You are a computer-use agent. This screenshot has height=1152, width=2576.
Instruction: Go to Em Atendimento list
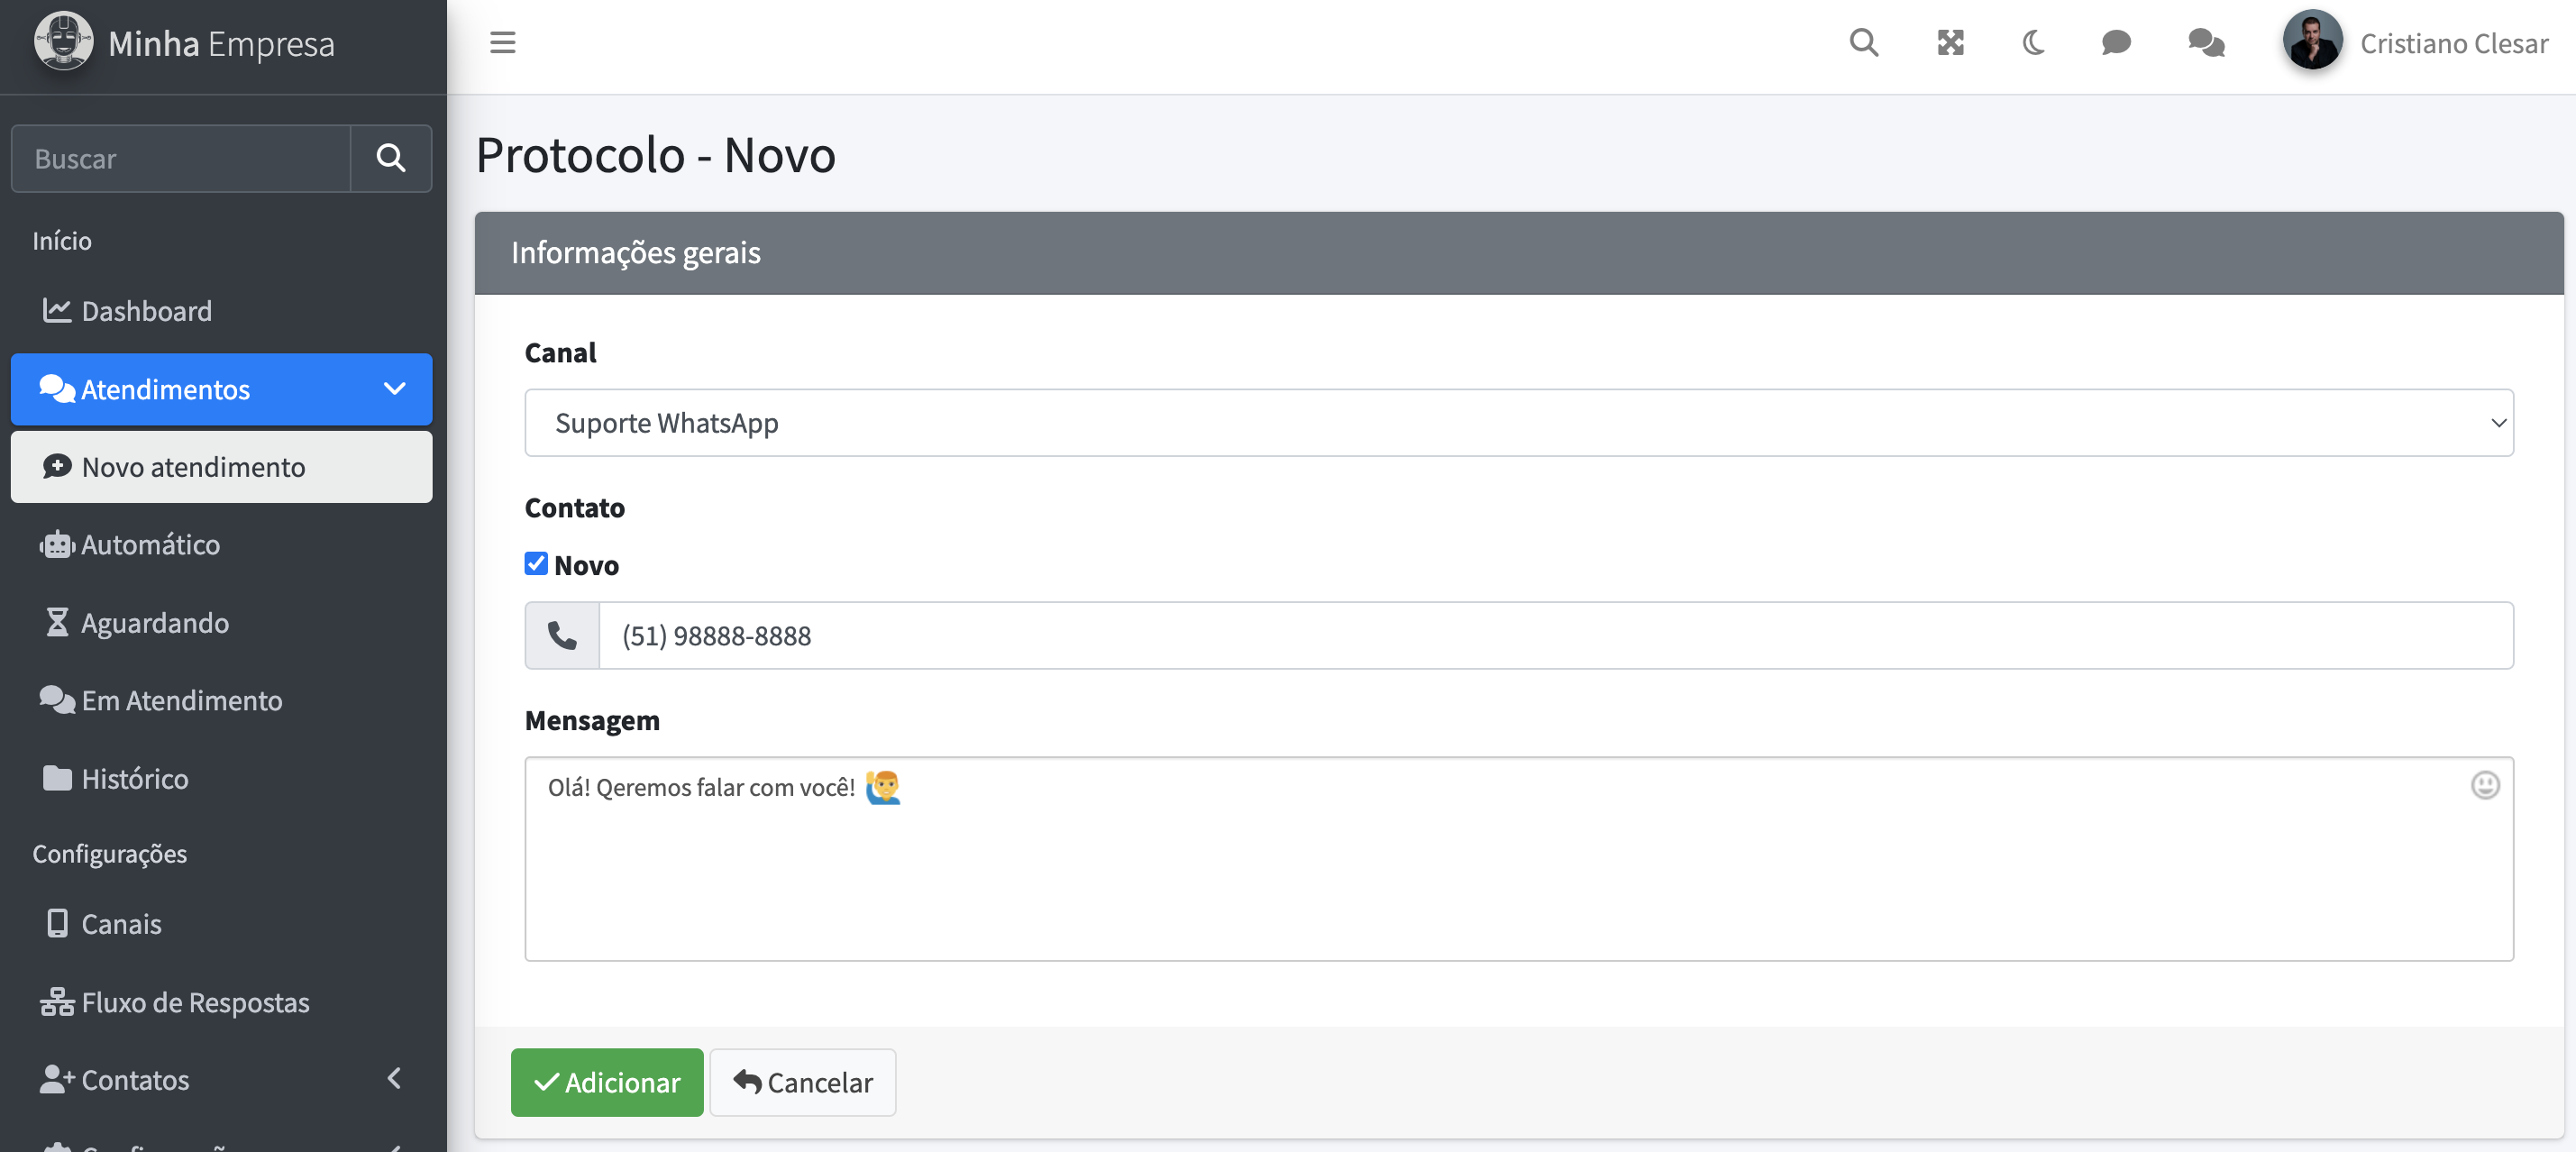(x=181, y=700)
